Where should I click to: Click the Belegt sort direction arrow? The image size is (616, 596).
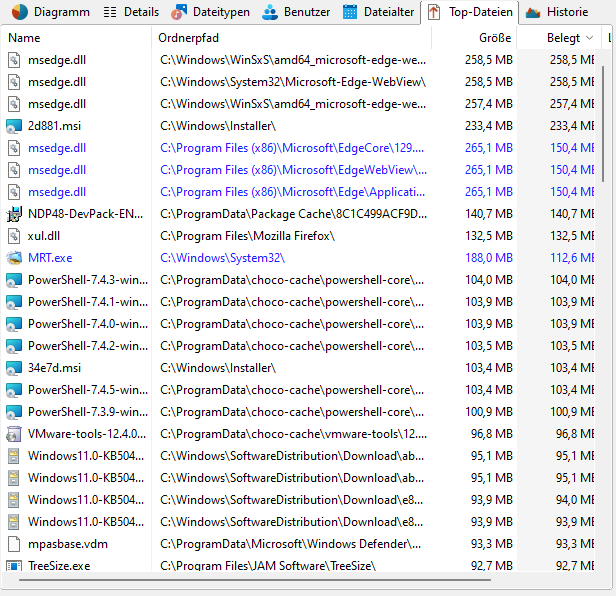click(589, 38)
